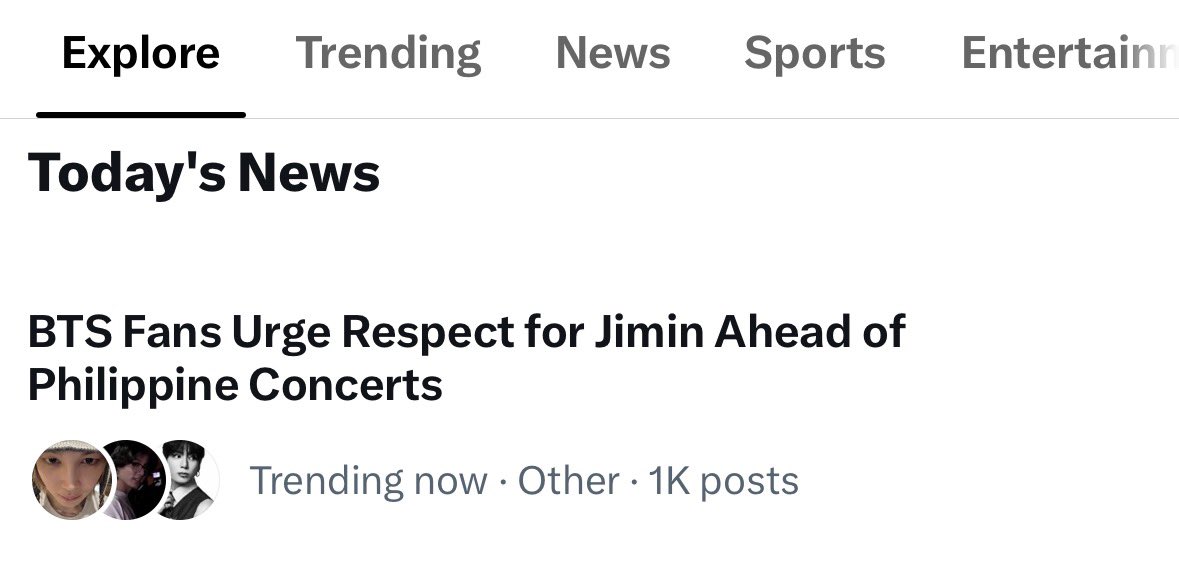Click the Trending now label
The width and height of the screenshot is (1179, 581).
368,480
